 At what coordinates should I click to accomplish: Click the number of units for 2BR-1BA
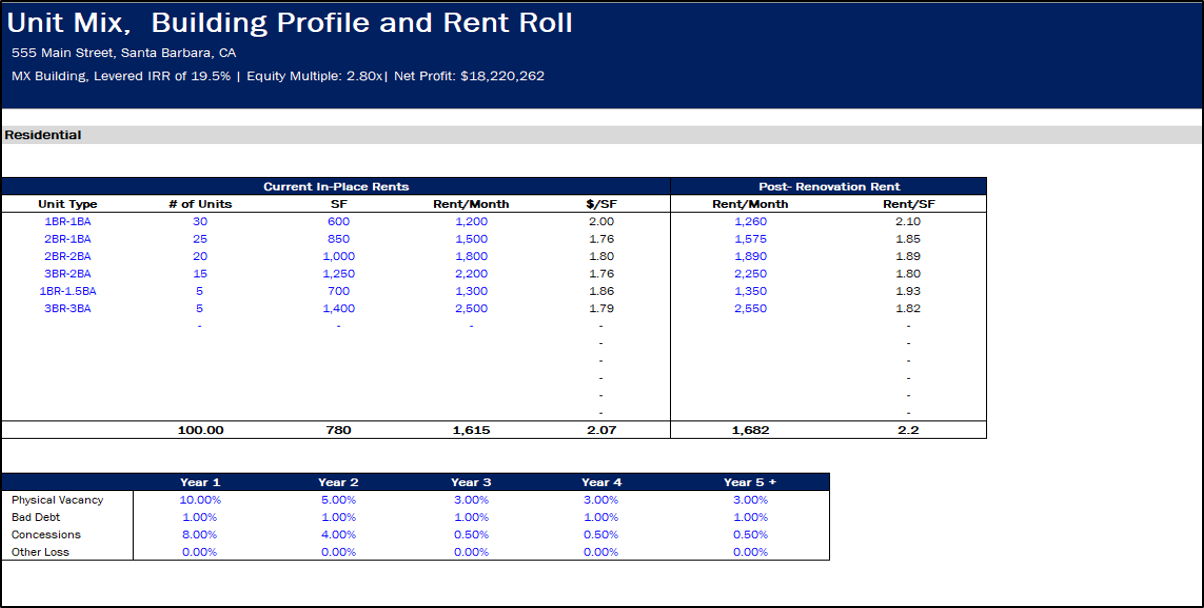pos(199,239)
